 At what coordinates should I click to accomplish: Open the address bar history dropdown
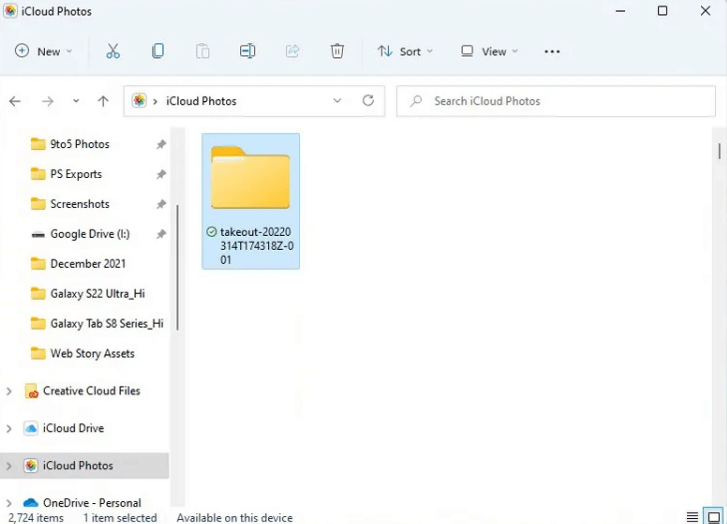tap(338, 101)
